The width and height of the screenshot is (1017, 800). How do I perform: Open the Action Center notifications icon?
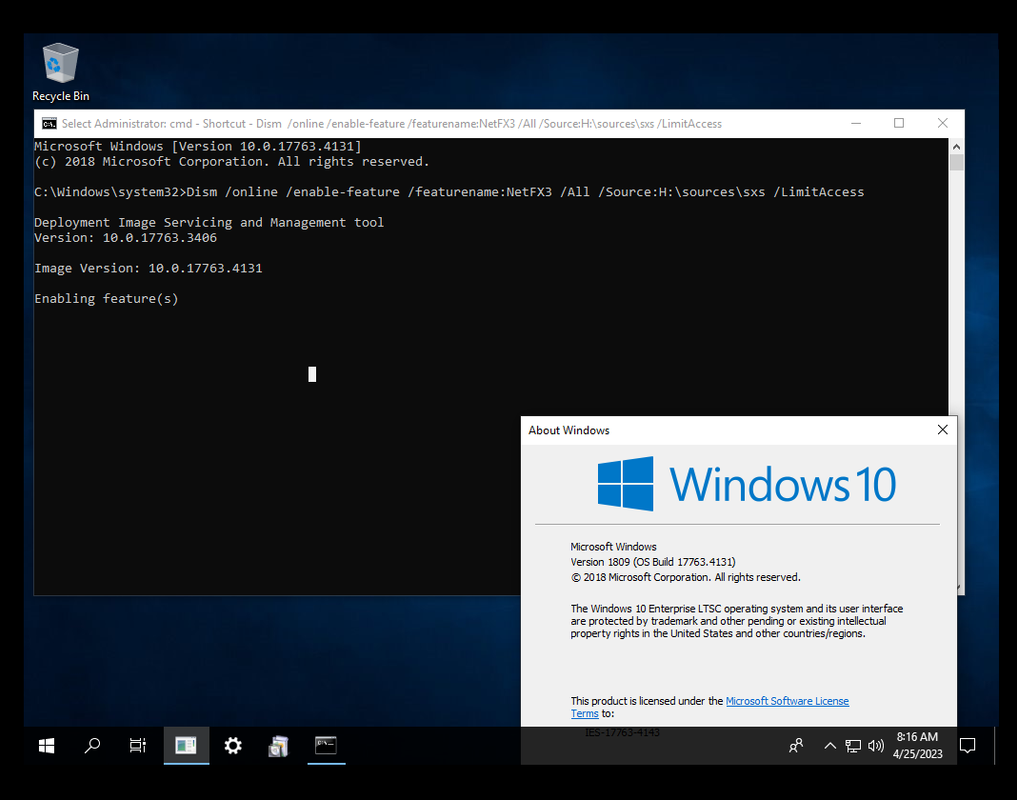(x=967, y=746)
